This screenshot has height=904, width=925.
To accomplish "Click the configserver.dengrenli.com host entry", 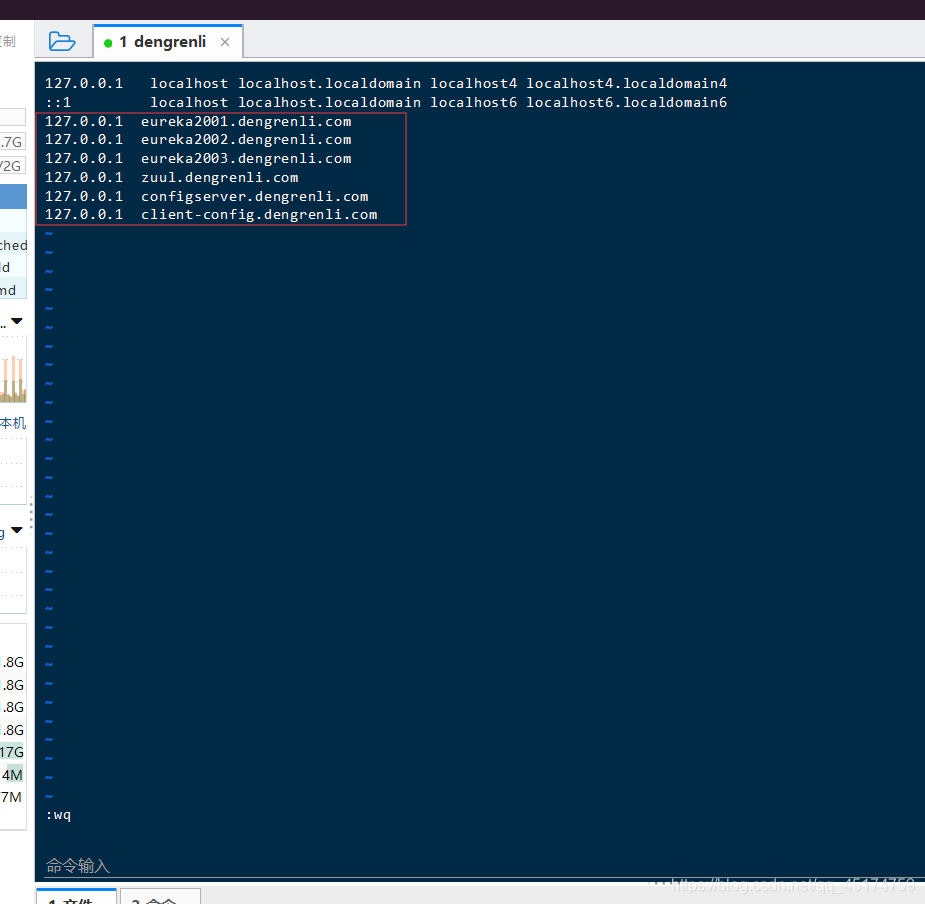I will tap(254, 196).
